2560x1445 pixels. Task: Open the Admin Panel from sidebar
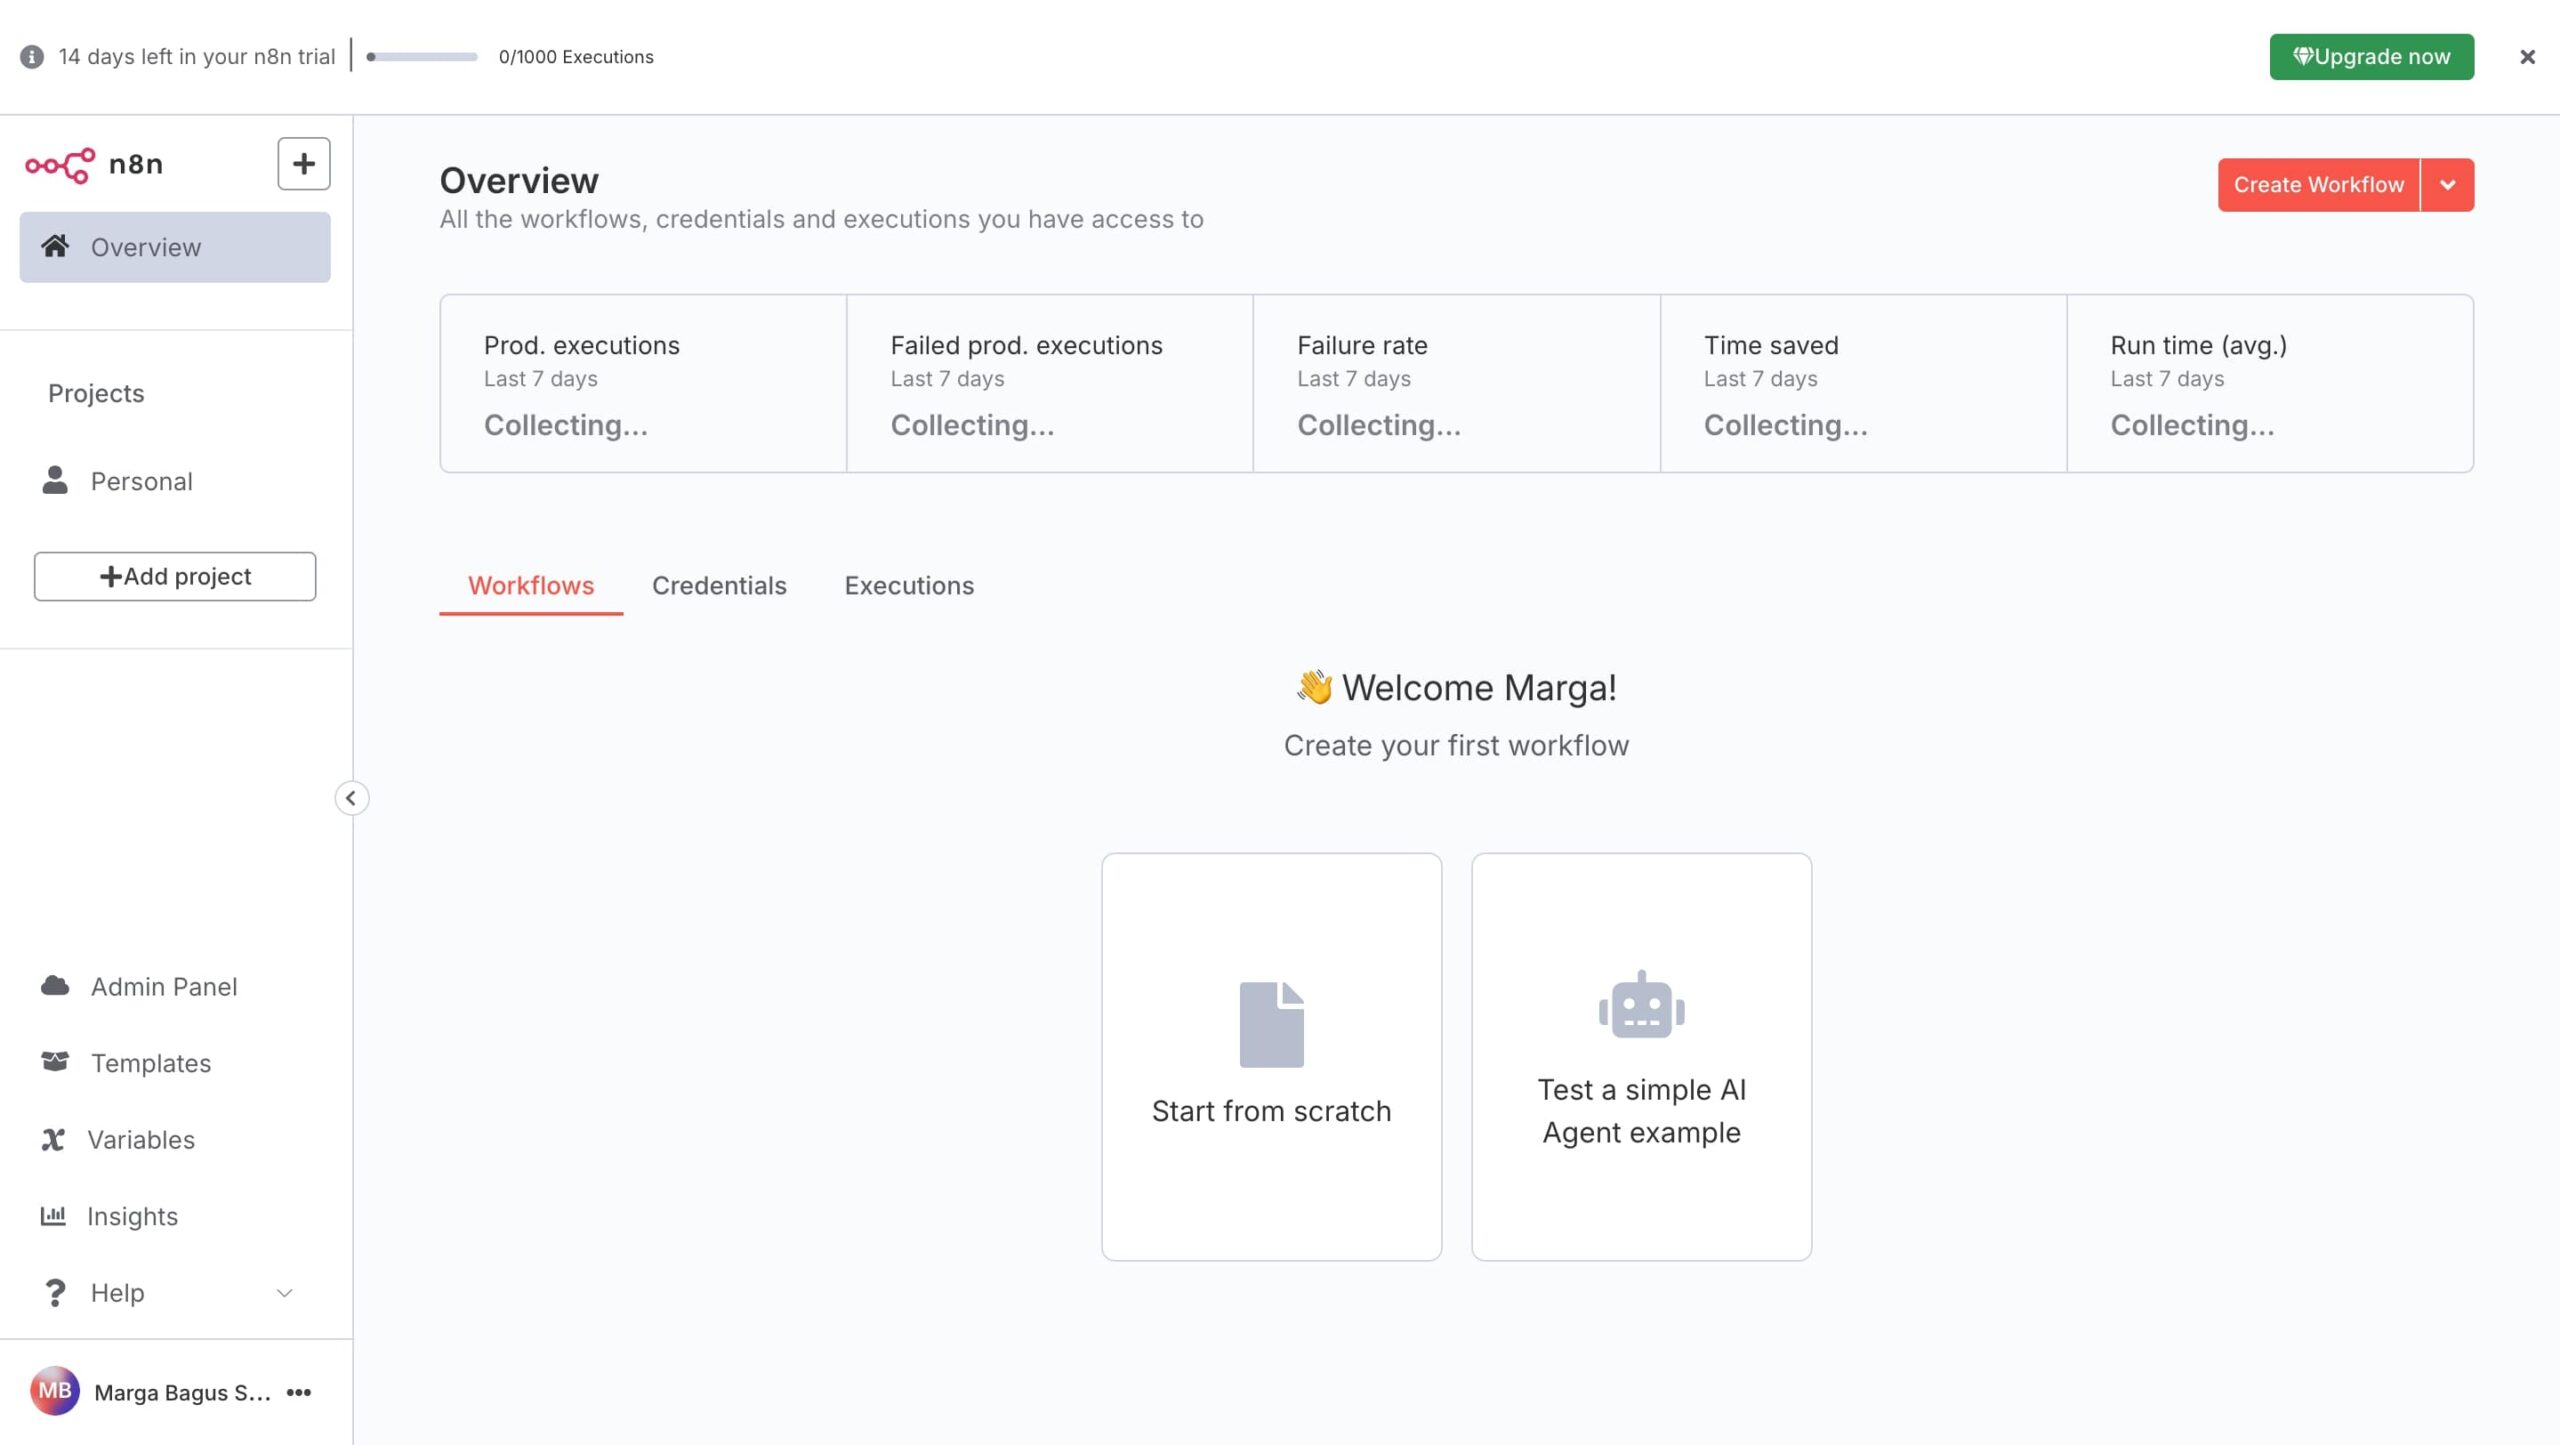pyautogui.click(x=163, y=986)
